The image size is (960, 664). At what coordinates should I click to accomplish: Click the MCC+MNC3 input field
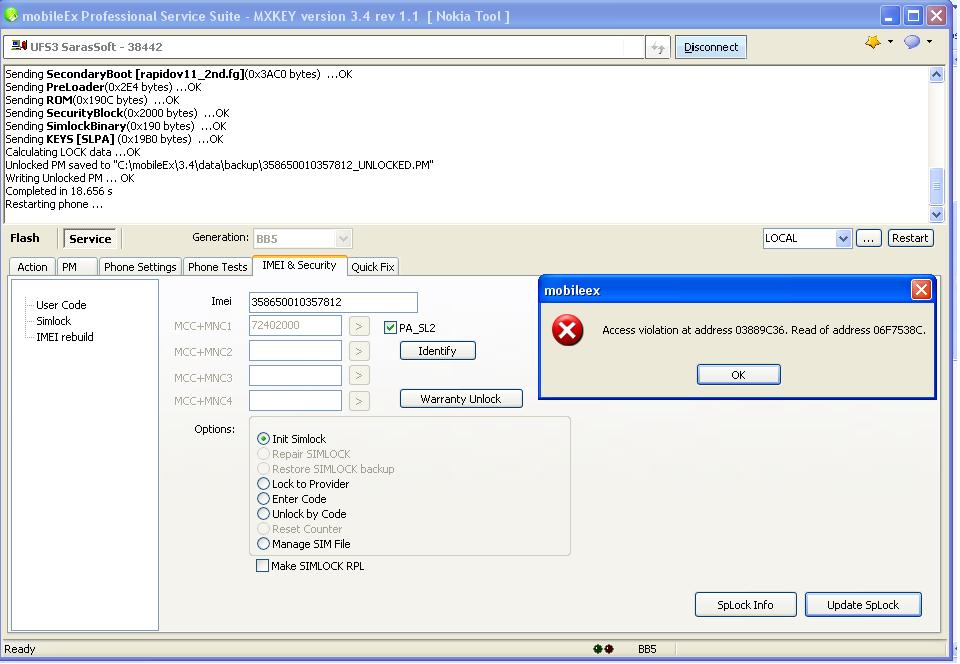click(x=296, y=375)
